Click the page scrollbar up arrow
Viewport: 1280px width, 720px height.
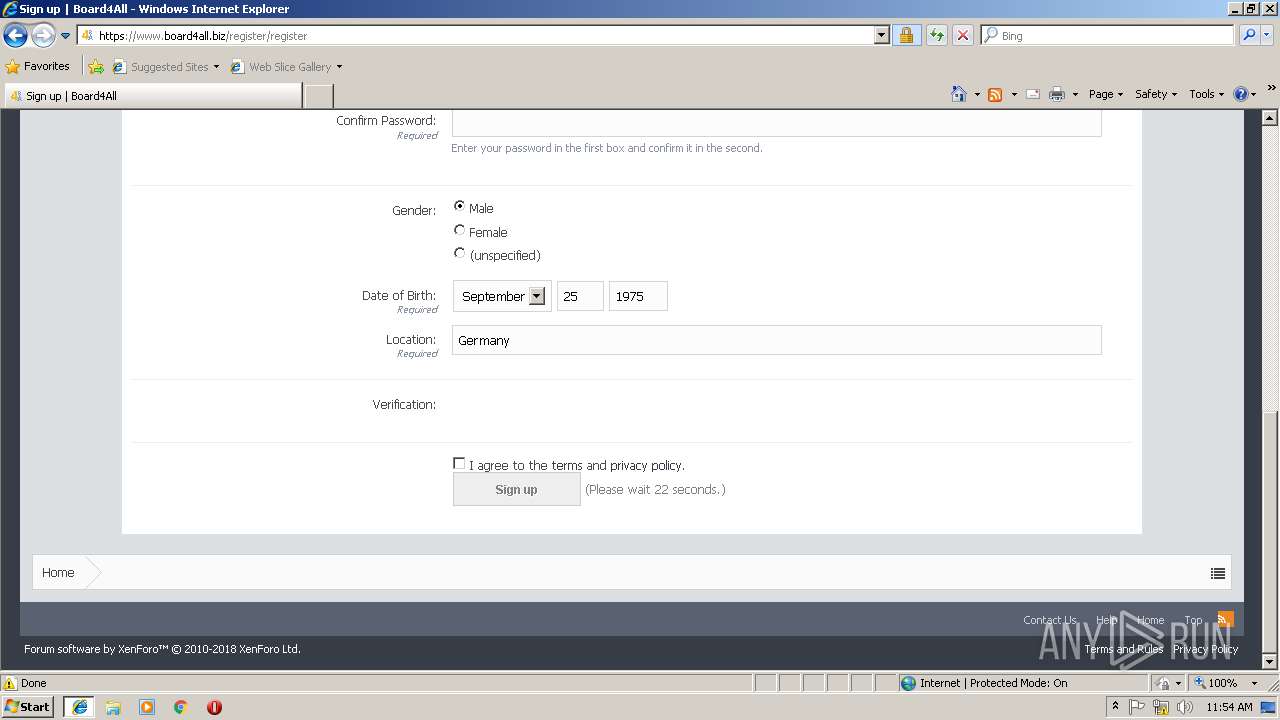click(1271, 118)
